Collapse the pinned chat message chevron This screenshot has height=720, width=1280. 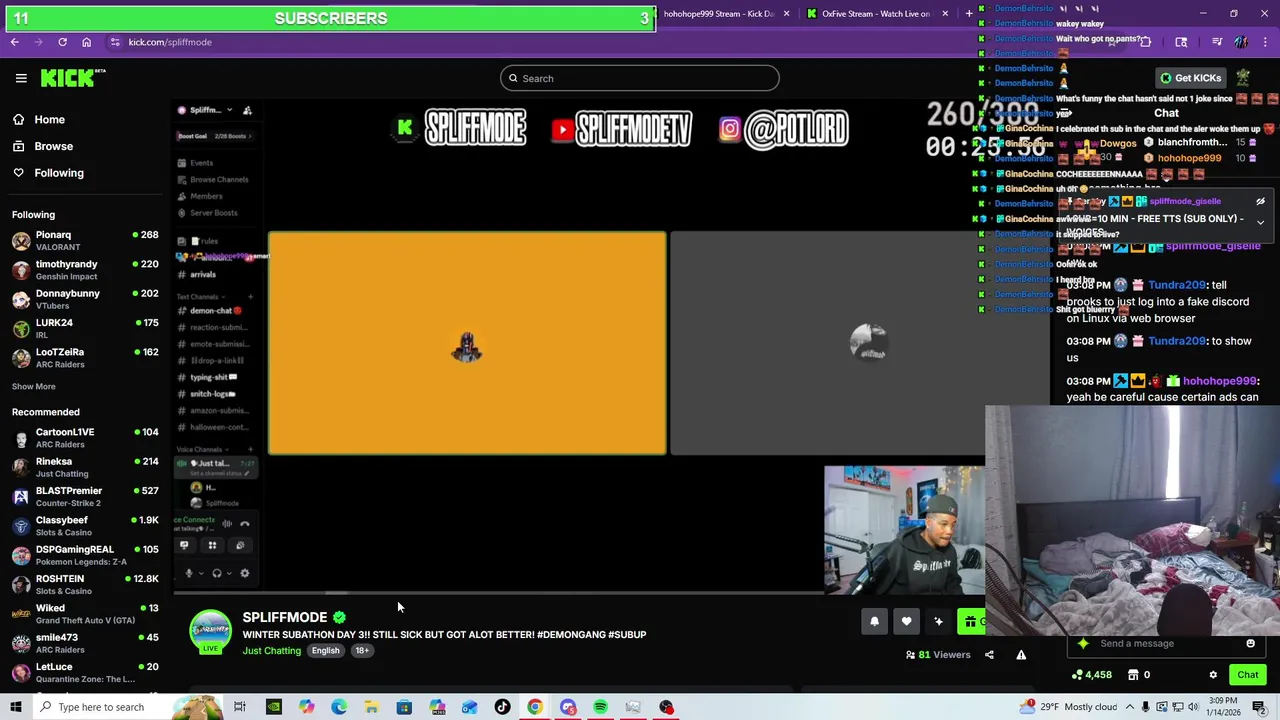click(1260, 222)
